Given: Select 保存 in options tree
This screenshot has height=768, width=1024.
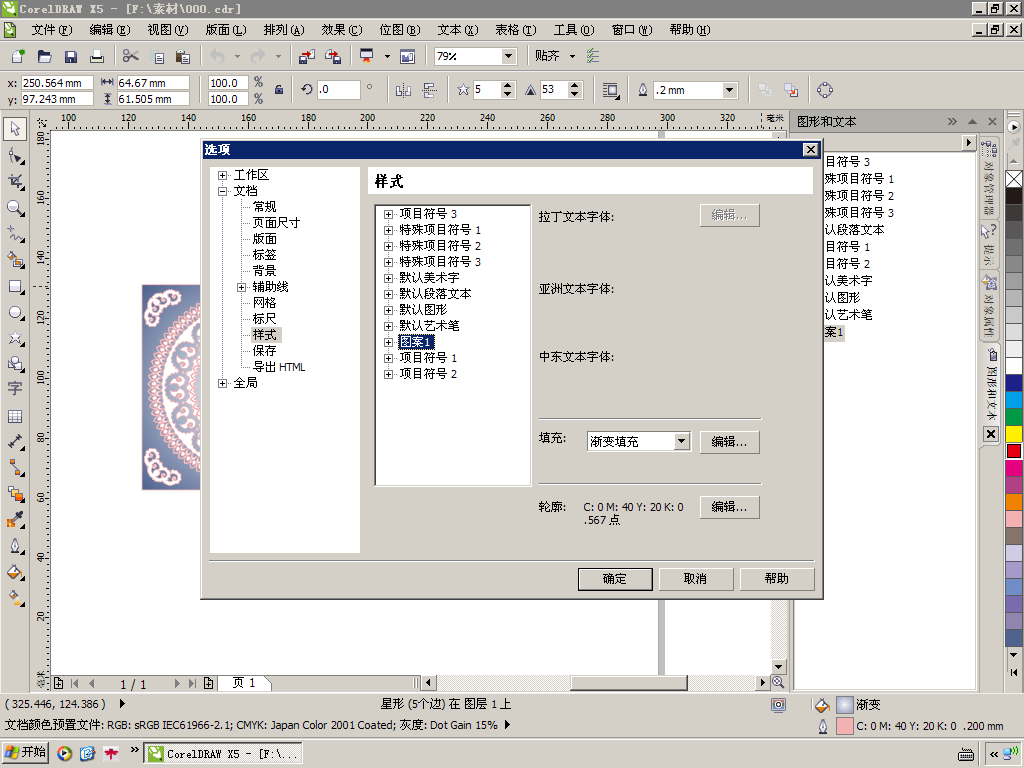Looking at the screenshot, I should (x=264, y=351).
